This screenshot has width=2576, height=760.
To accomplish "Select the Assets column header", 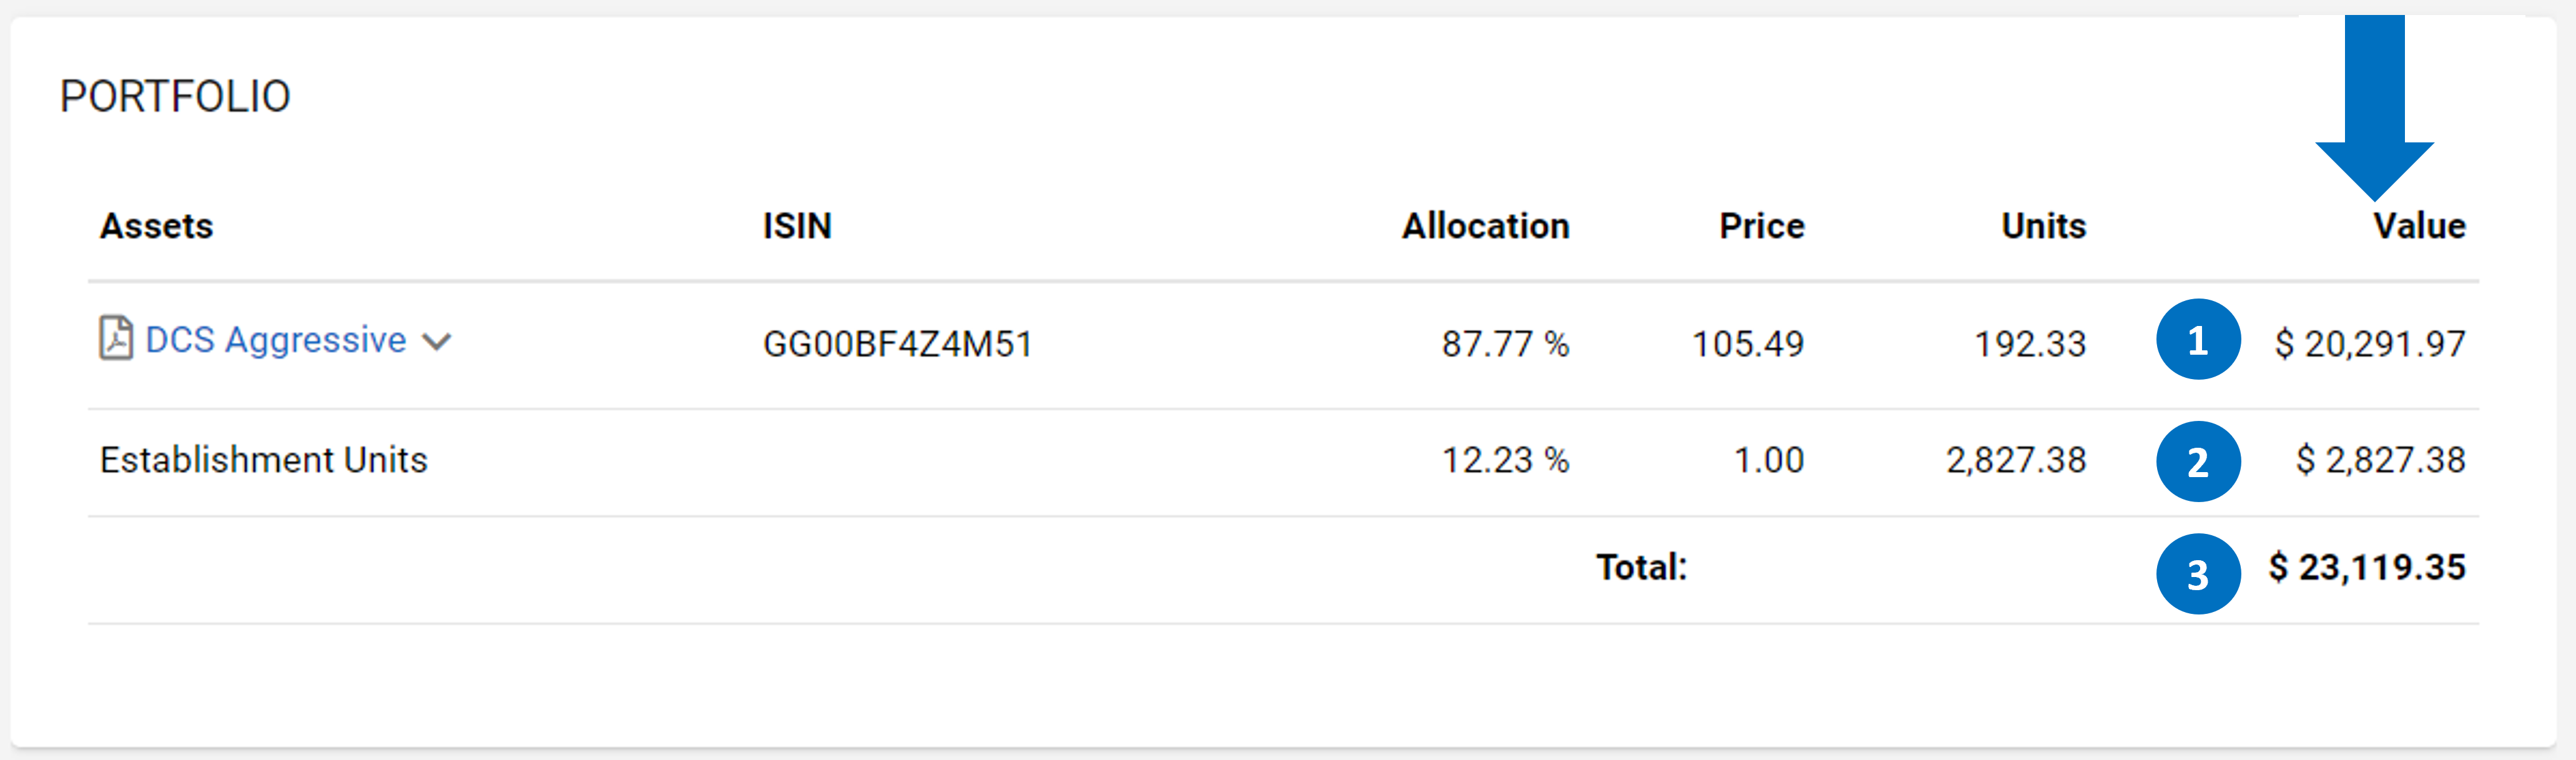I will click(156, 226).
